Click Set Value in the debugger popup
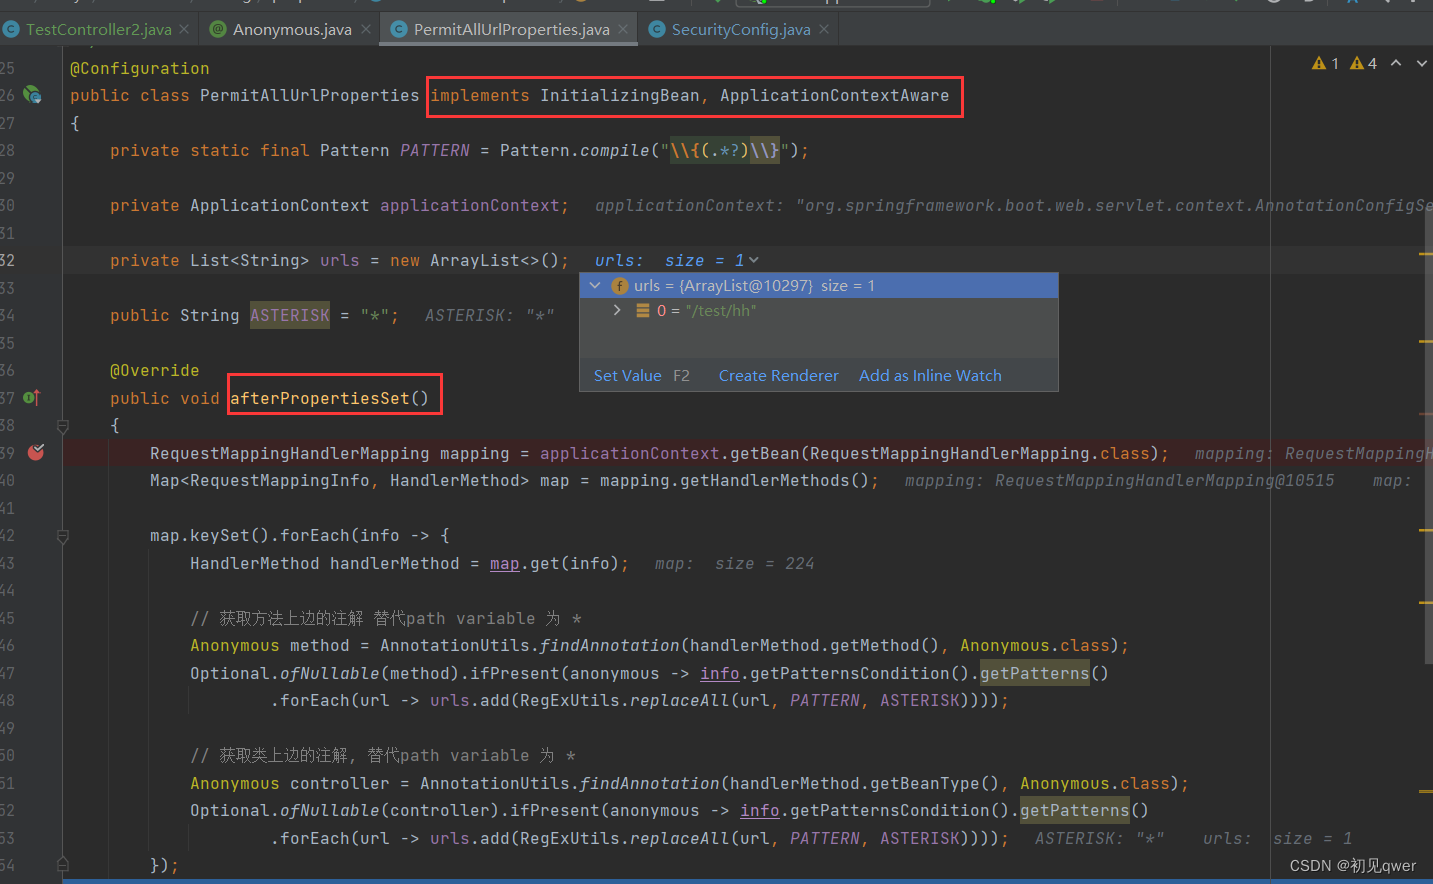Image resolution: width=1433 pixels, height=884 pixels. pyautogui.click(x=627, y=376)
